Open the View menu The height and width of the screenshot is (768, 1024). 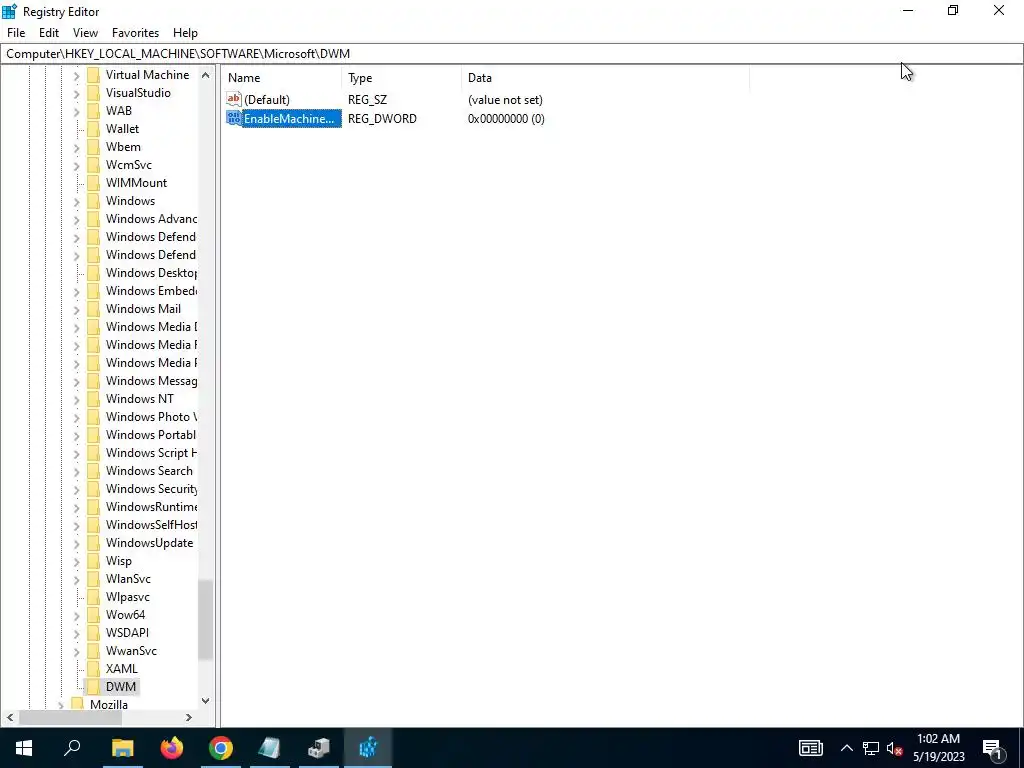pos(86,33)
